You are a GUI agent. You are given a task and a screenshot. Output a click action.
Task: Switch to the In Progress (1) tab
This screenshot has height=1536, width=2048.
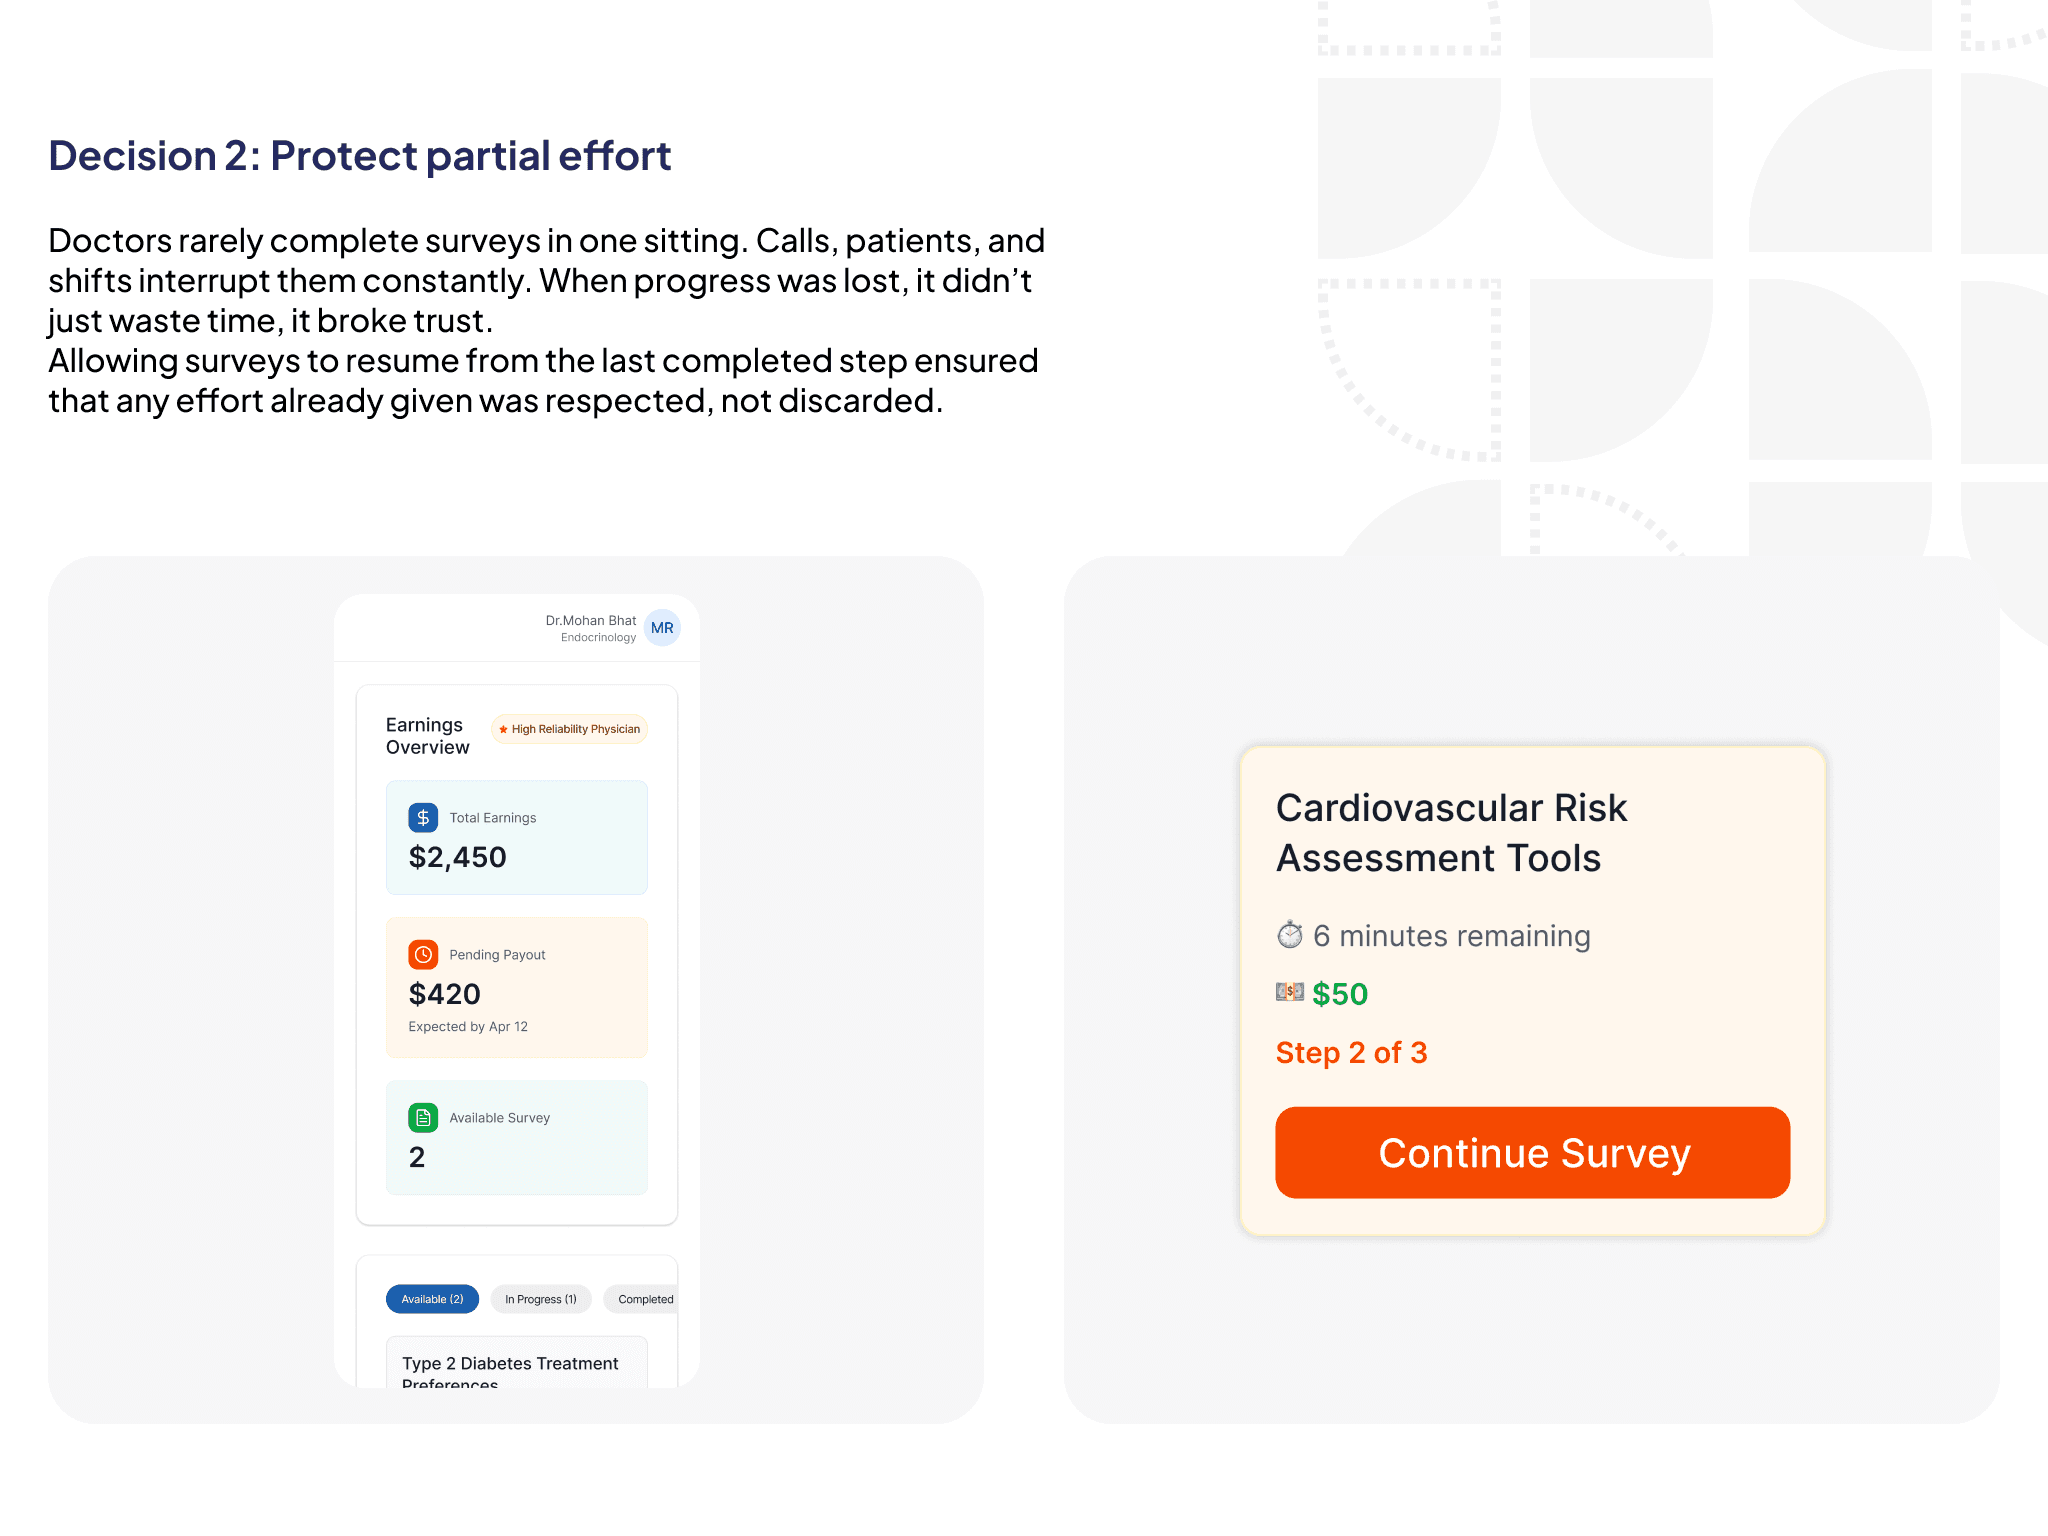click(541, 1299)
